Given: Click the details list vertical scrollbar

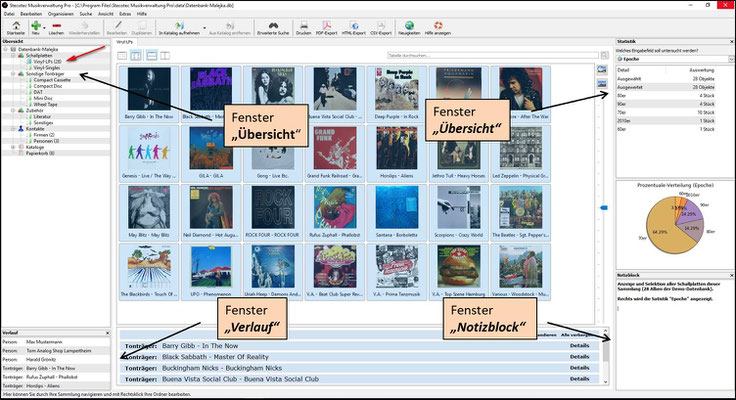Looking at the screenshot, I should [606, 357].
